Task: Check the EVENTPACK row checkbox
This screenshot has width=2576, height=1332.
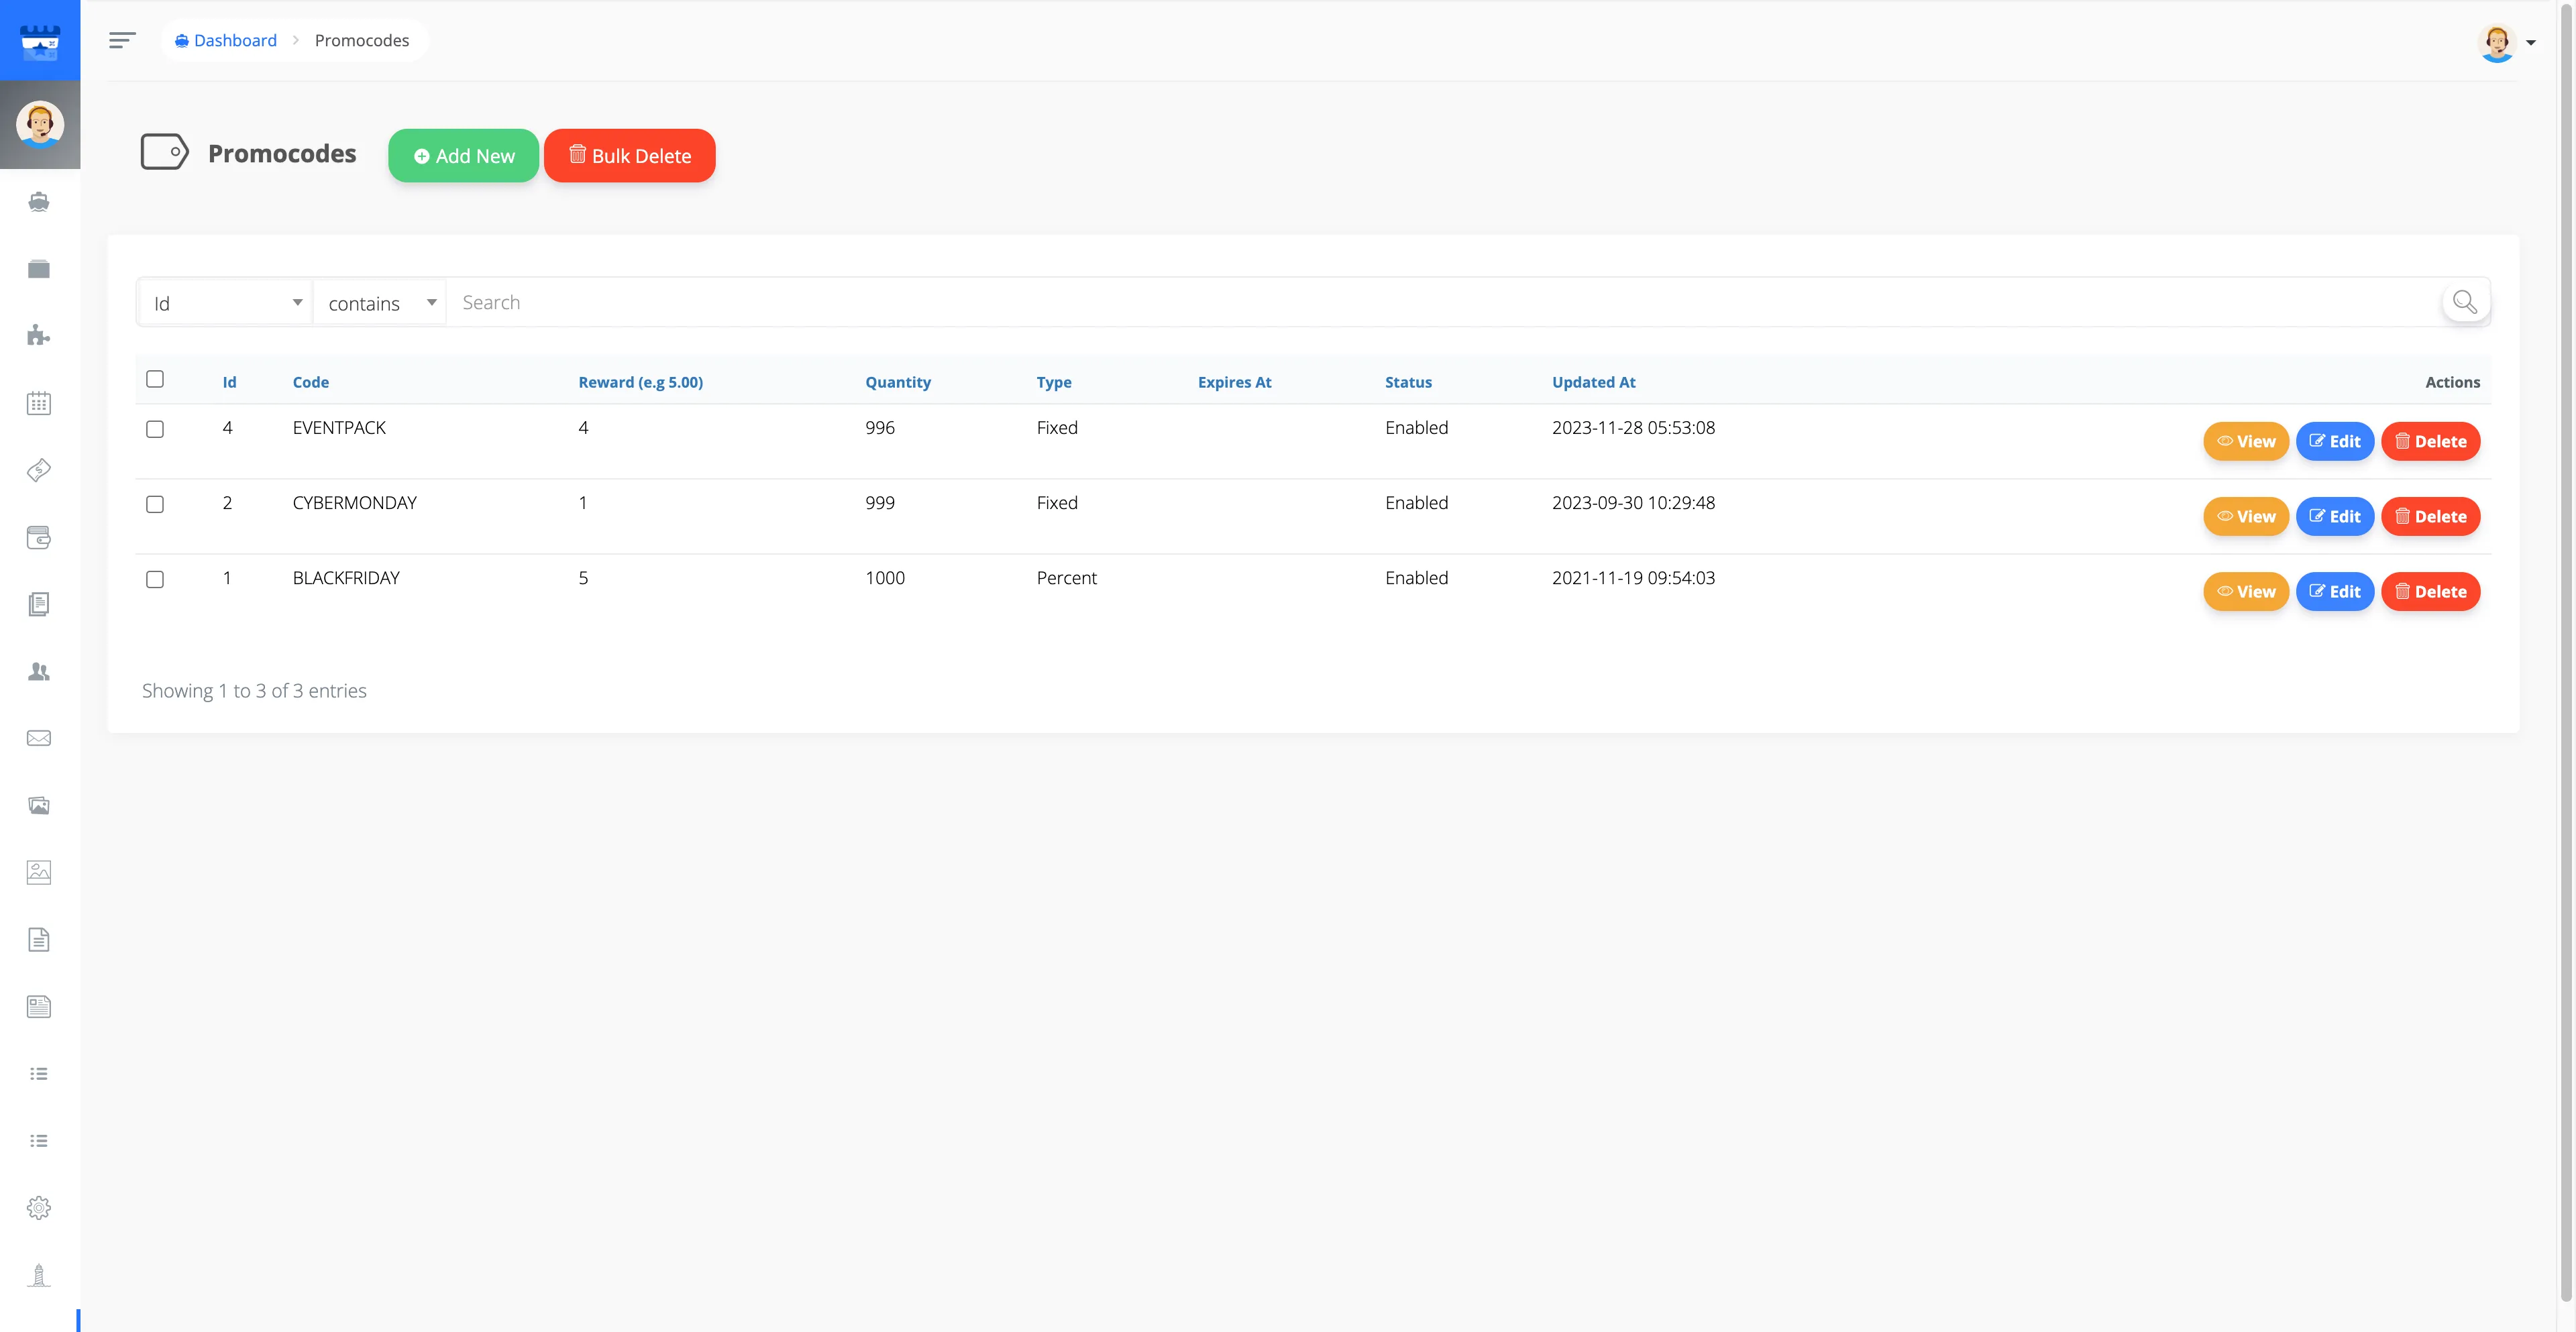Action: 155,429
